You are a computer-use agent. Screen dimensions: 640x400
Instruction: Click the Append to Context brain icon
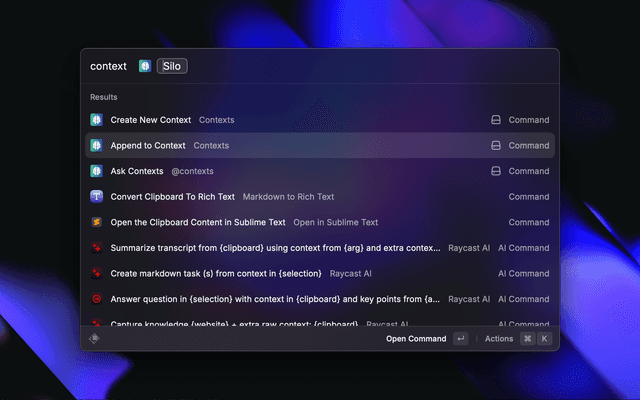[97, 145]
